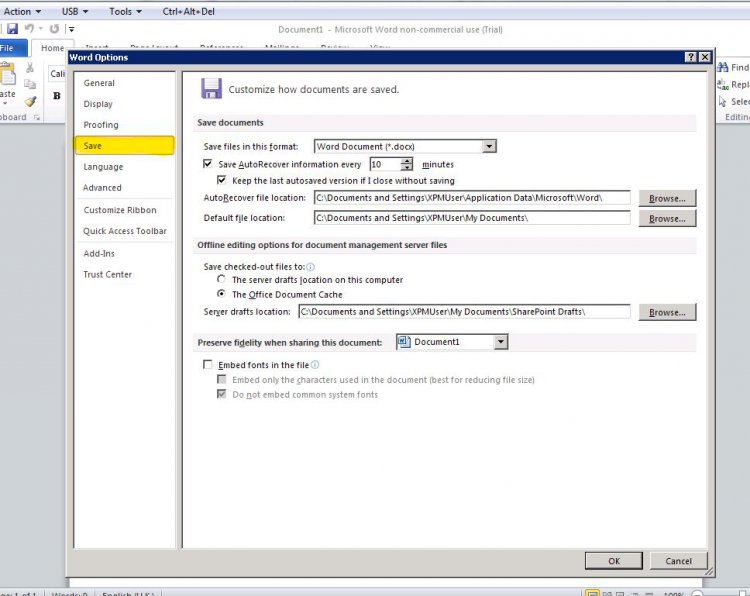Increase AutoRecover minutes with up arrow
This screenshot has height=596, width=750.
[407, 161]
